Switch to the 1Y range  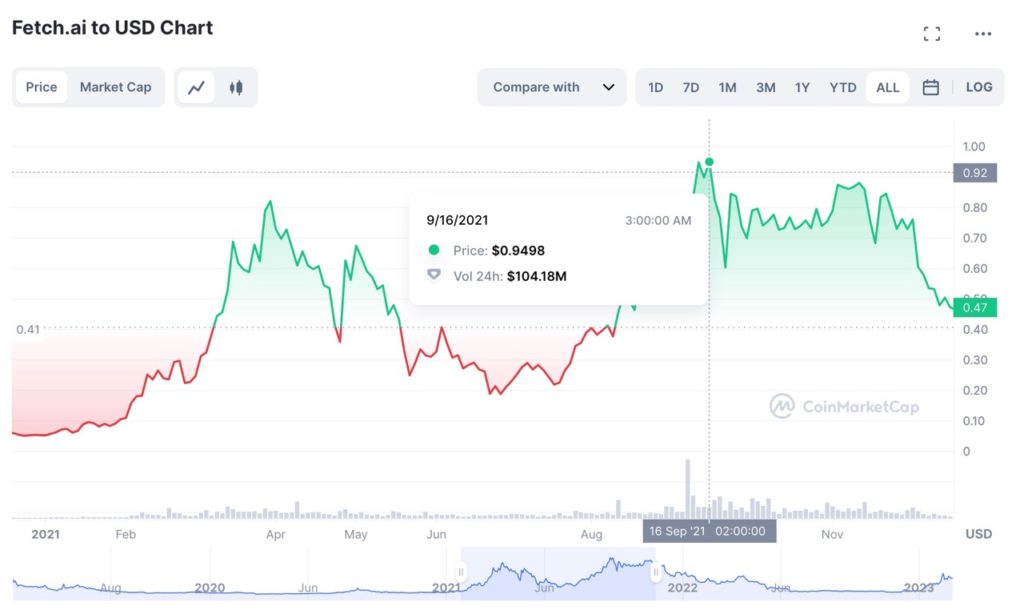pyautogui.click(x=802, y=87)
